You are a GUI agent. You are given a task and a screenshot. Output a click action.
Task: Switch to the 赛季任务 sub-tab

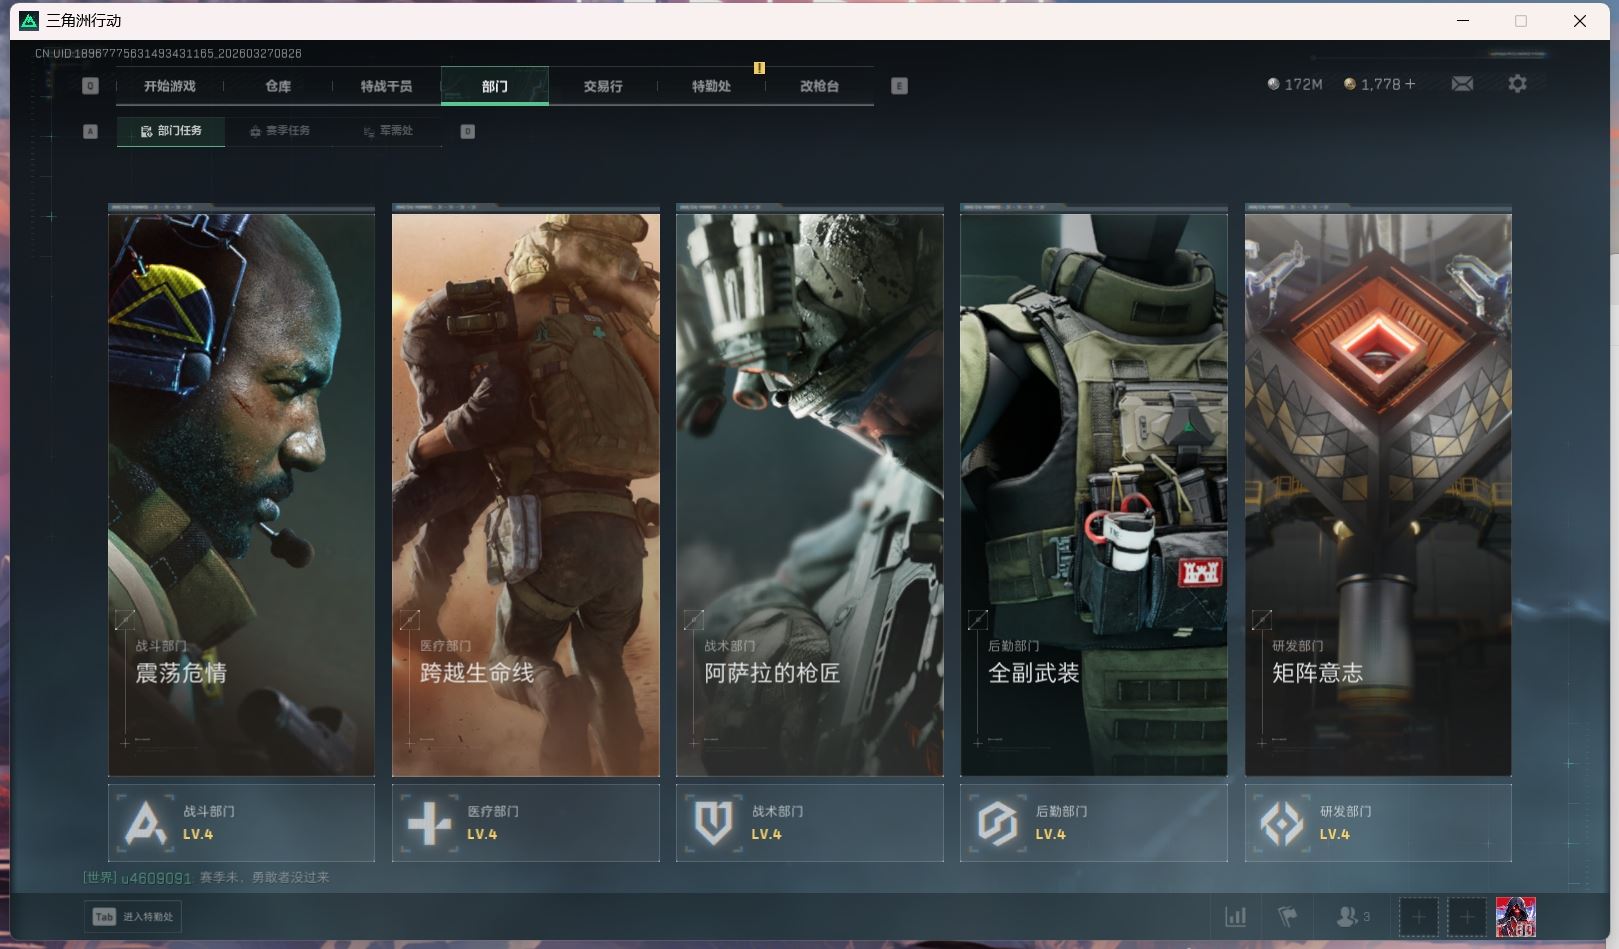(x=280, y=131)
